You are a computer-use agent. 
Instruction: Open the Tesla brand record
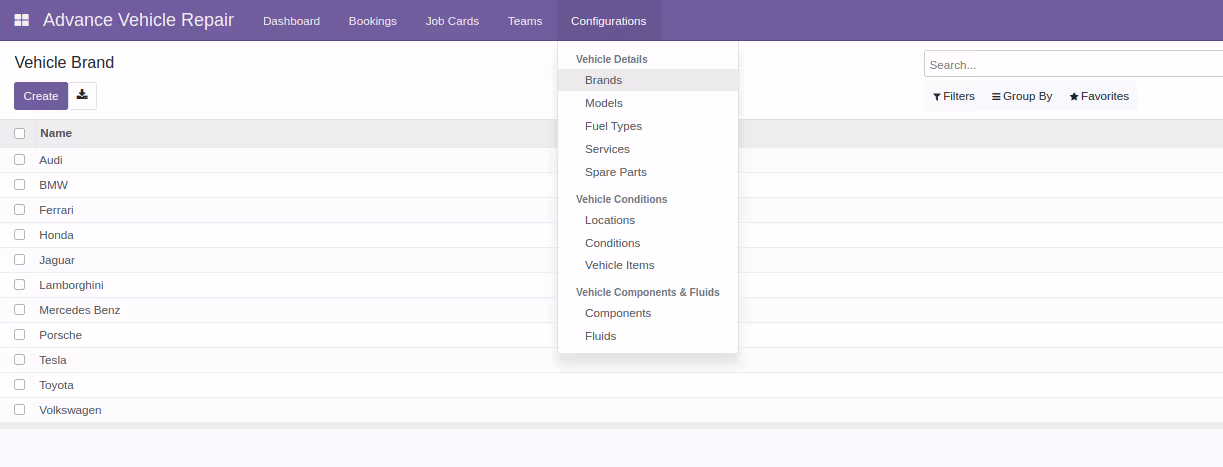tap(53, 360)
